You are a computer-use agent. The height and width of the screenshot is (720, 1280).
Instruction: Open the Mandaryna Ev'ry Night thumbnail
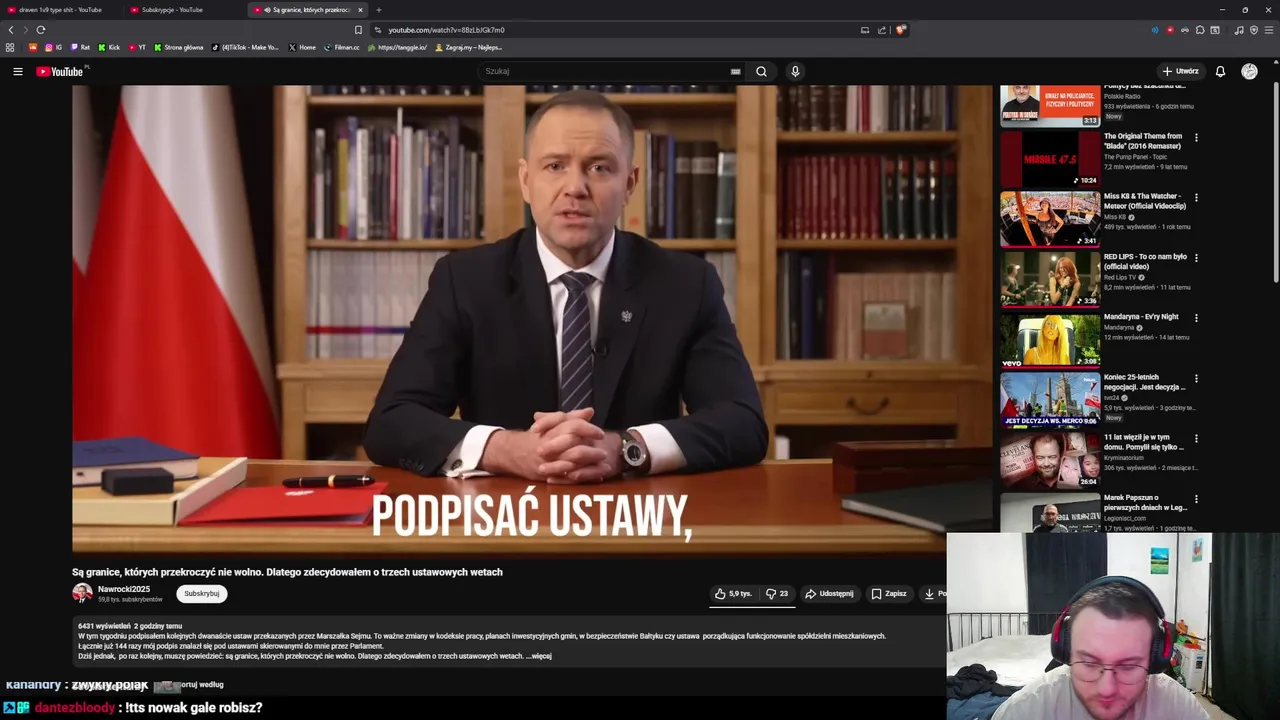pos(1050,339)
